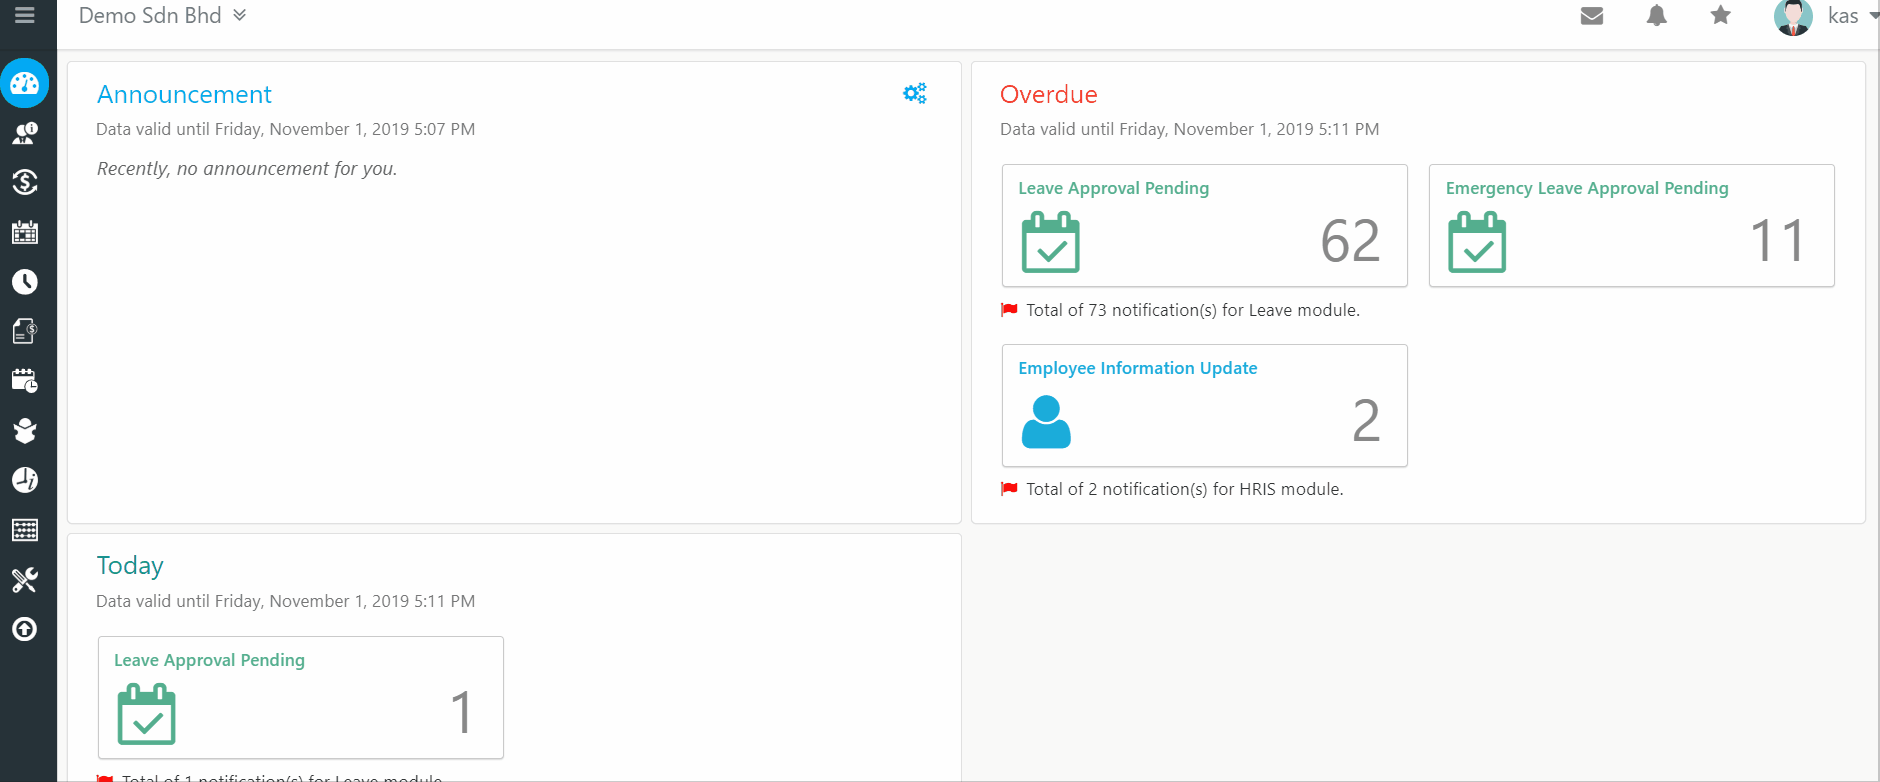Viewport: 1880px width, 782px height.
Task: Open the claims document dollar icon
Action: pyautogui.click(x=25, y=331)
